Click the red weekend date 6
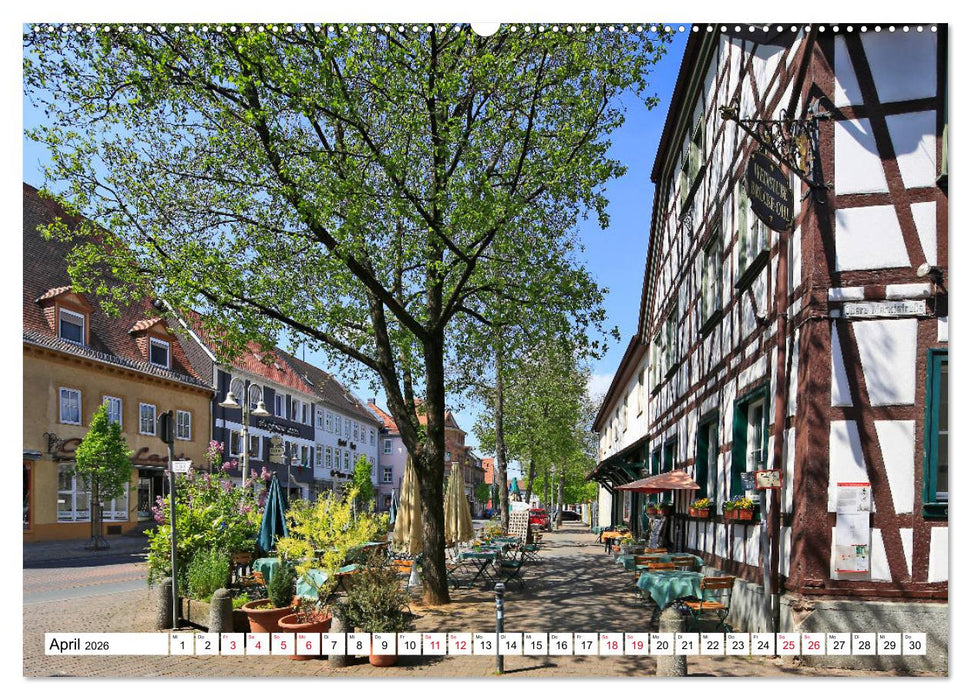 pyautogui.click(x=307, y=645)
